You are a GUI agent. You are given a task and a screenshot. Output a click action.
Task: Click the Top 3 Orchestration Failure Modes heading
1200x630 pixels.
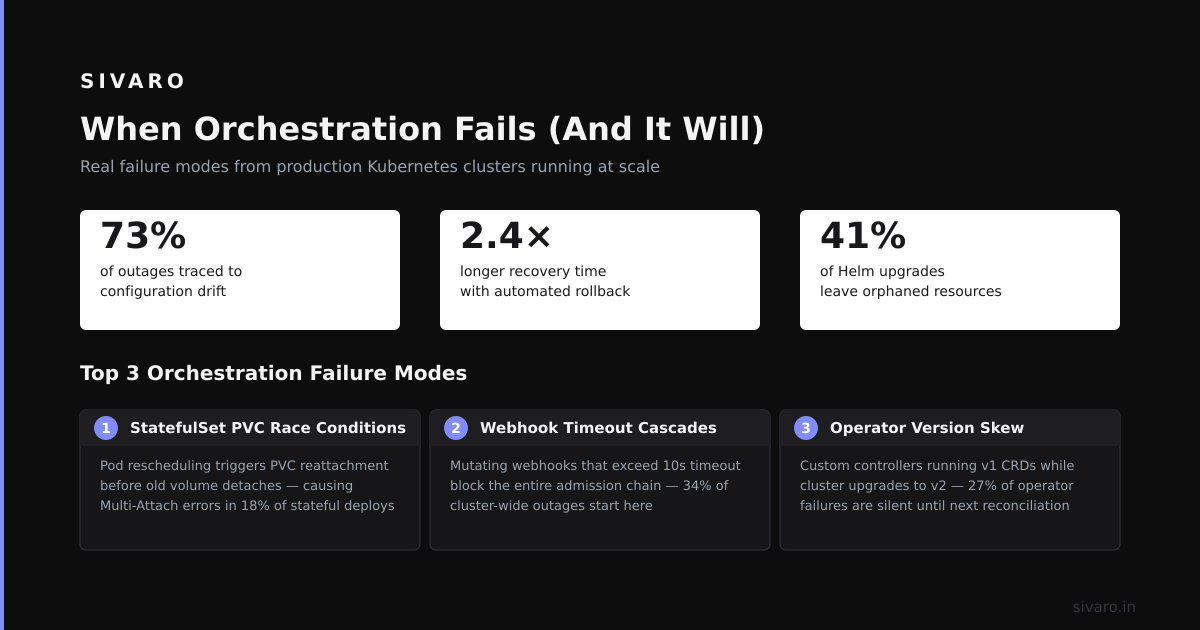(273, 373)
